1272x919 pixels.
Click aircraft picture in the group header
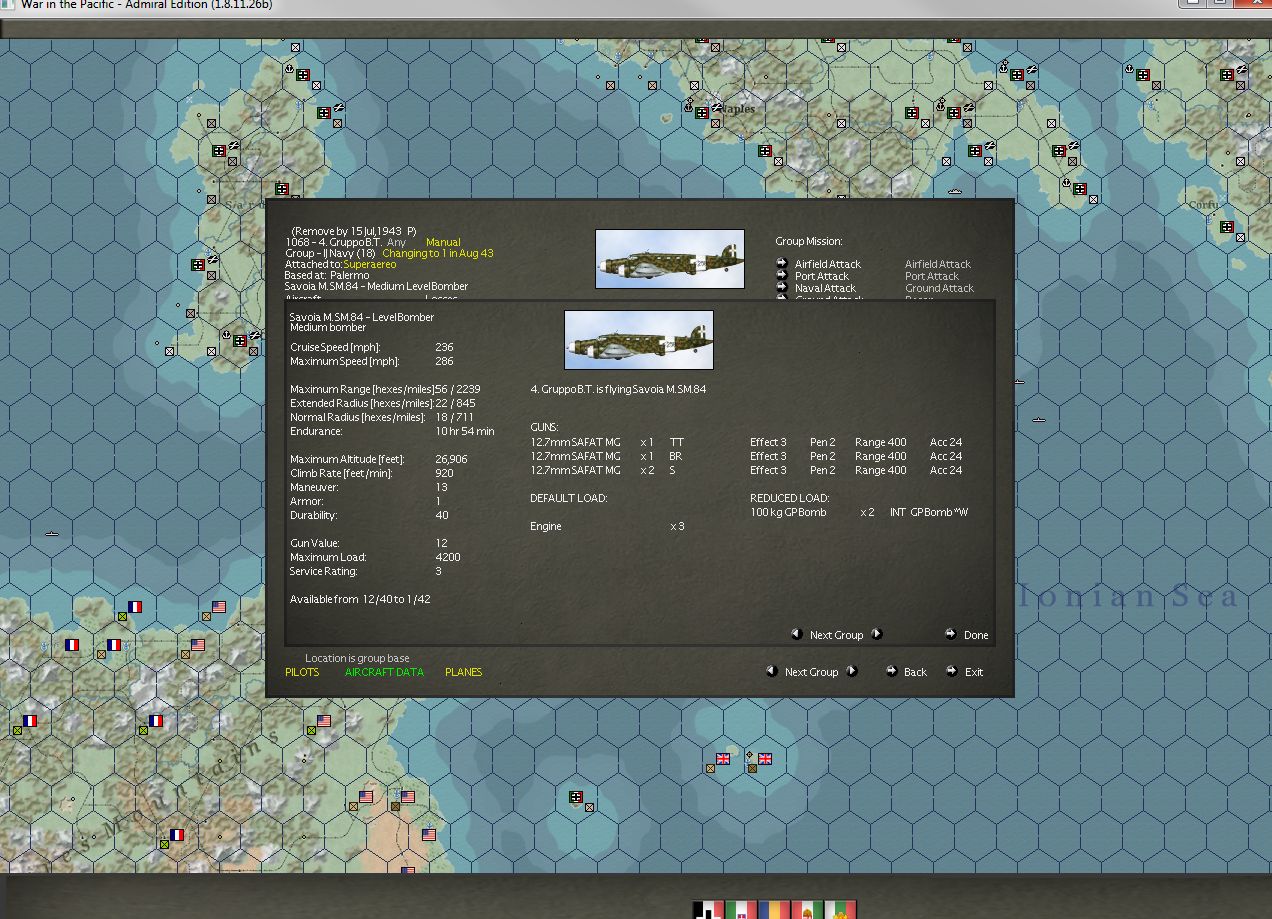coord(669,259)
